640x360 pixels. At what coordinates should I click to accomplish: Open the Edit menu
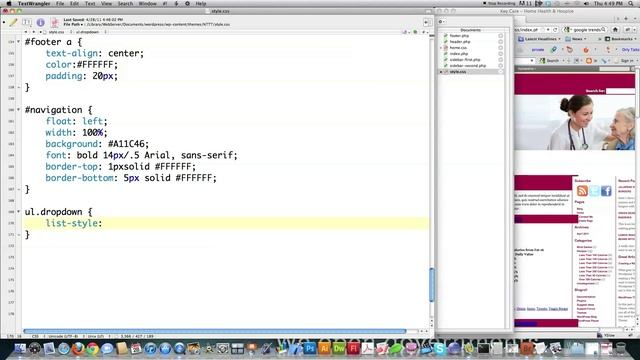(74, 3)
